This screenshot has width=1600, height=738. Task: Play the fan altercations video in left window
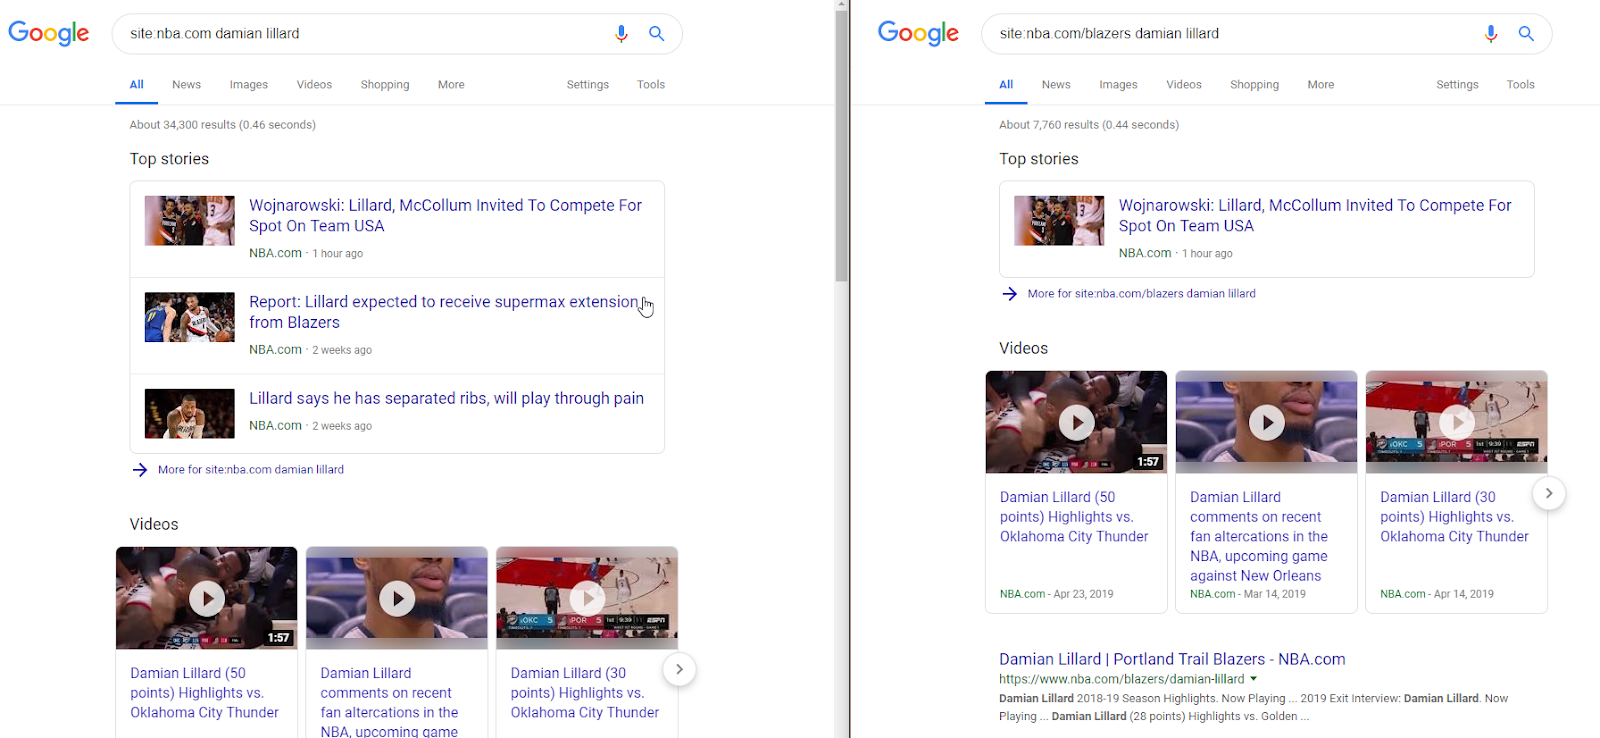(x=397, y=598)
